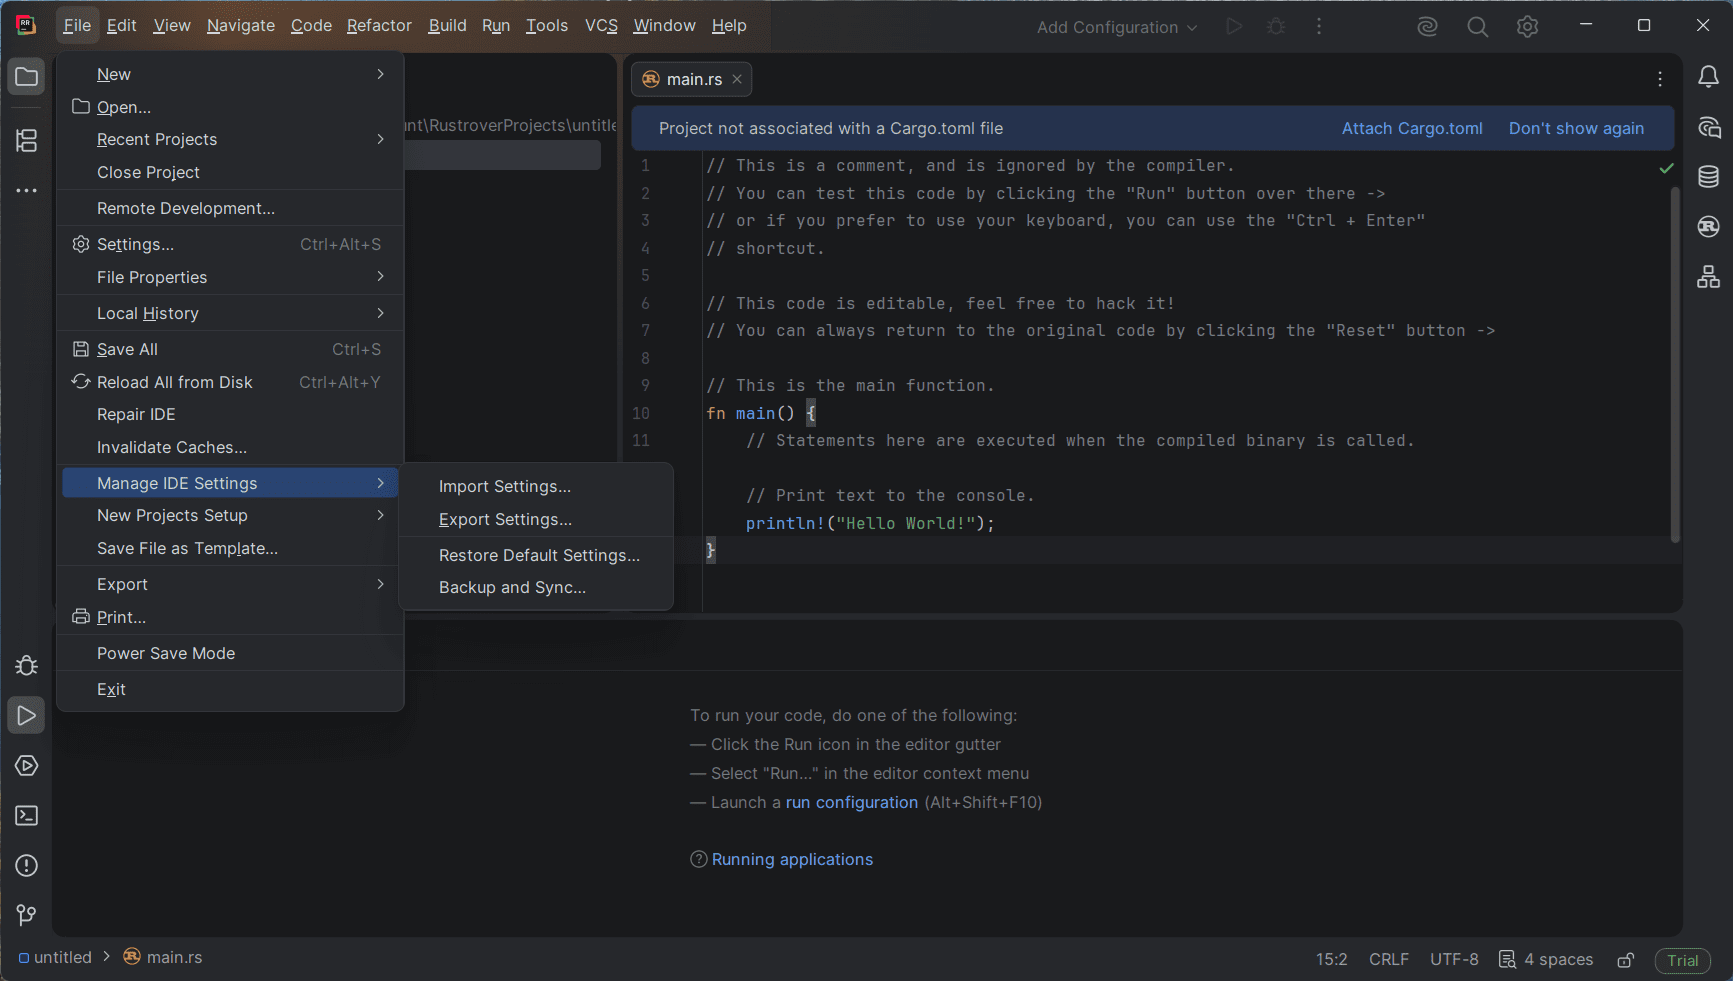The width and height of the screenshot is (1733, 981).
Task: Click the Attach Cargo.toml link
Action: [1411, 128]
